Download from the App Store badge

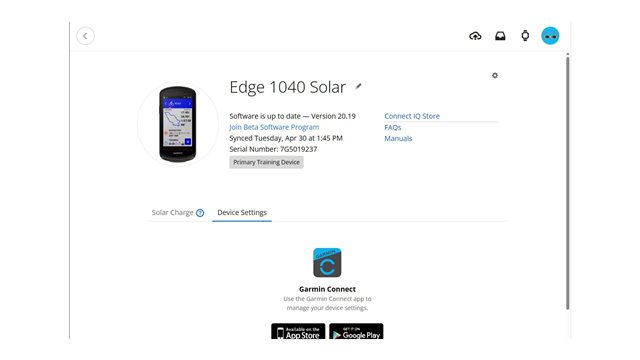[x=298, y=331]
